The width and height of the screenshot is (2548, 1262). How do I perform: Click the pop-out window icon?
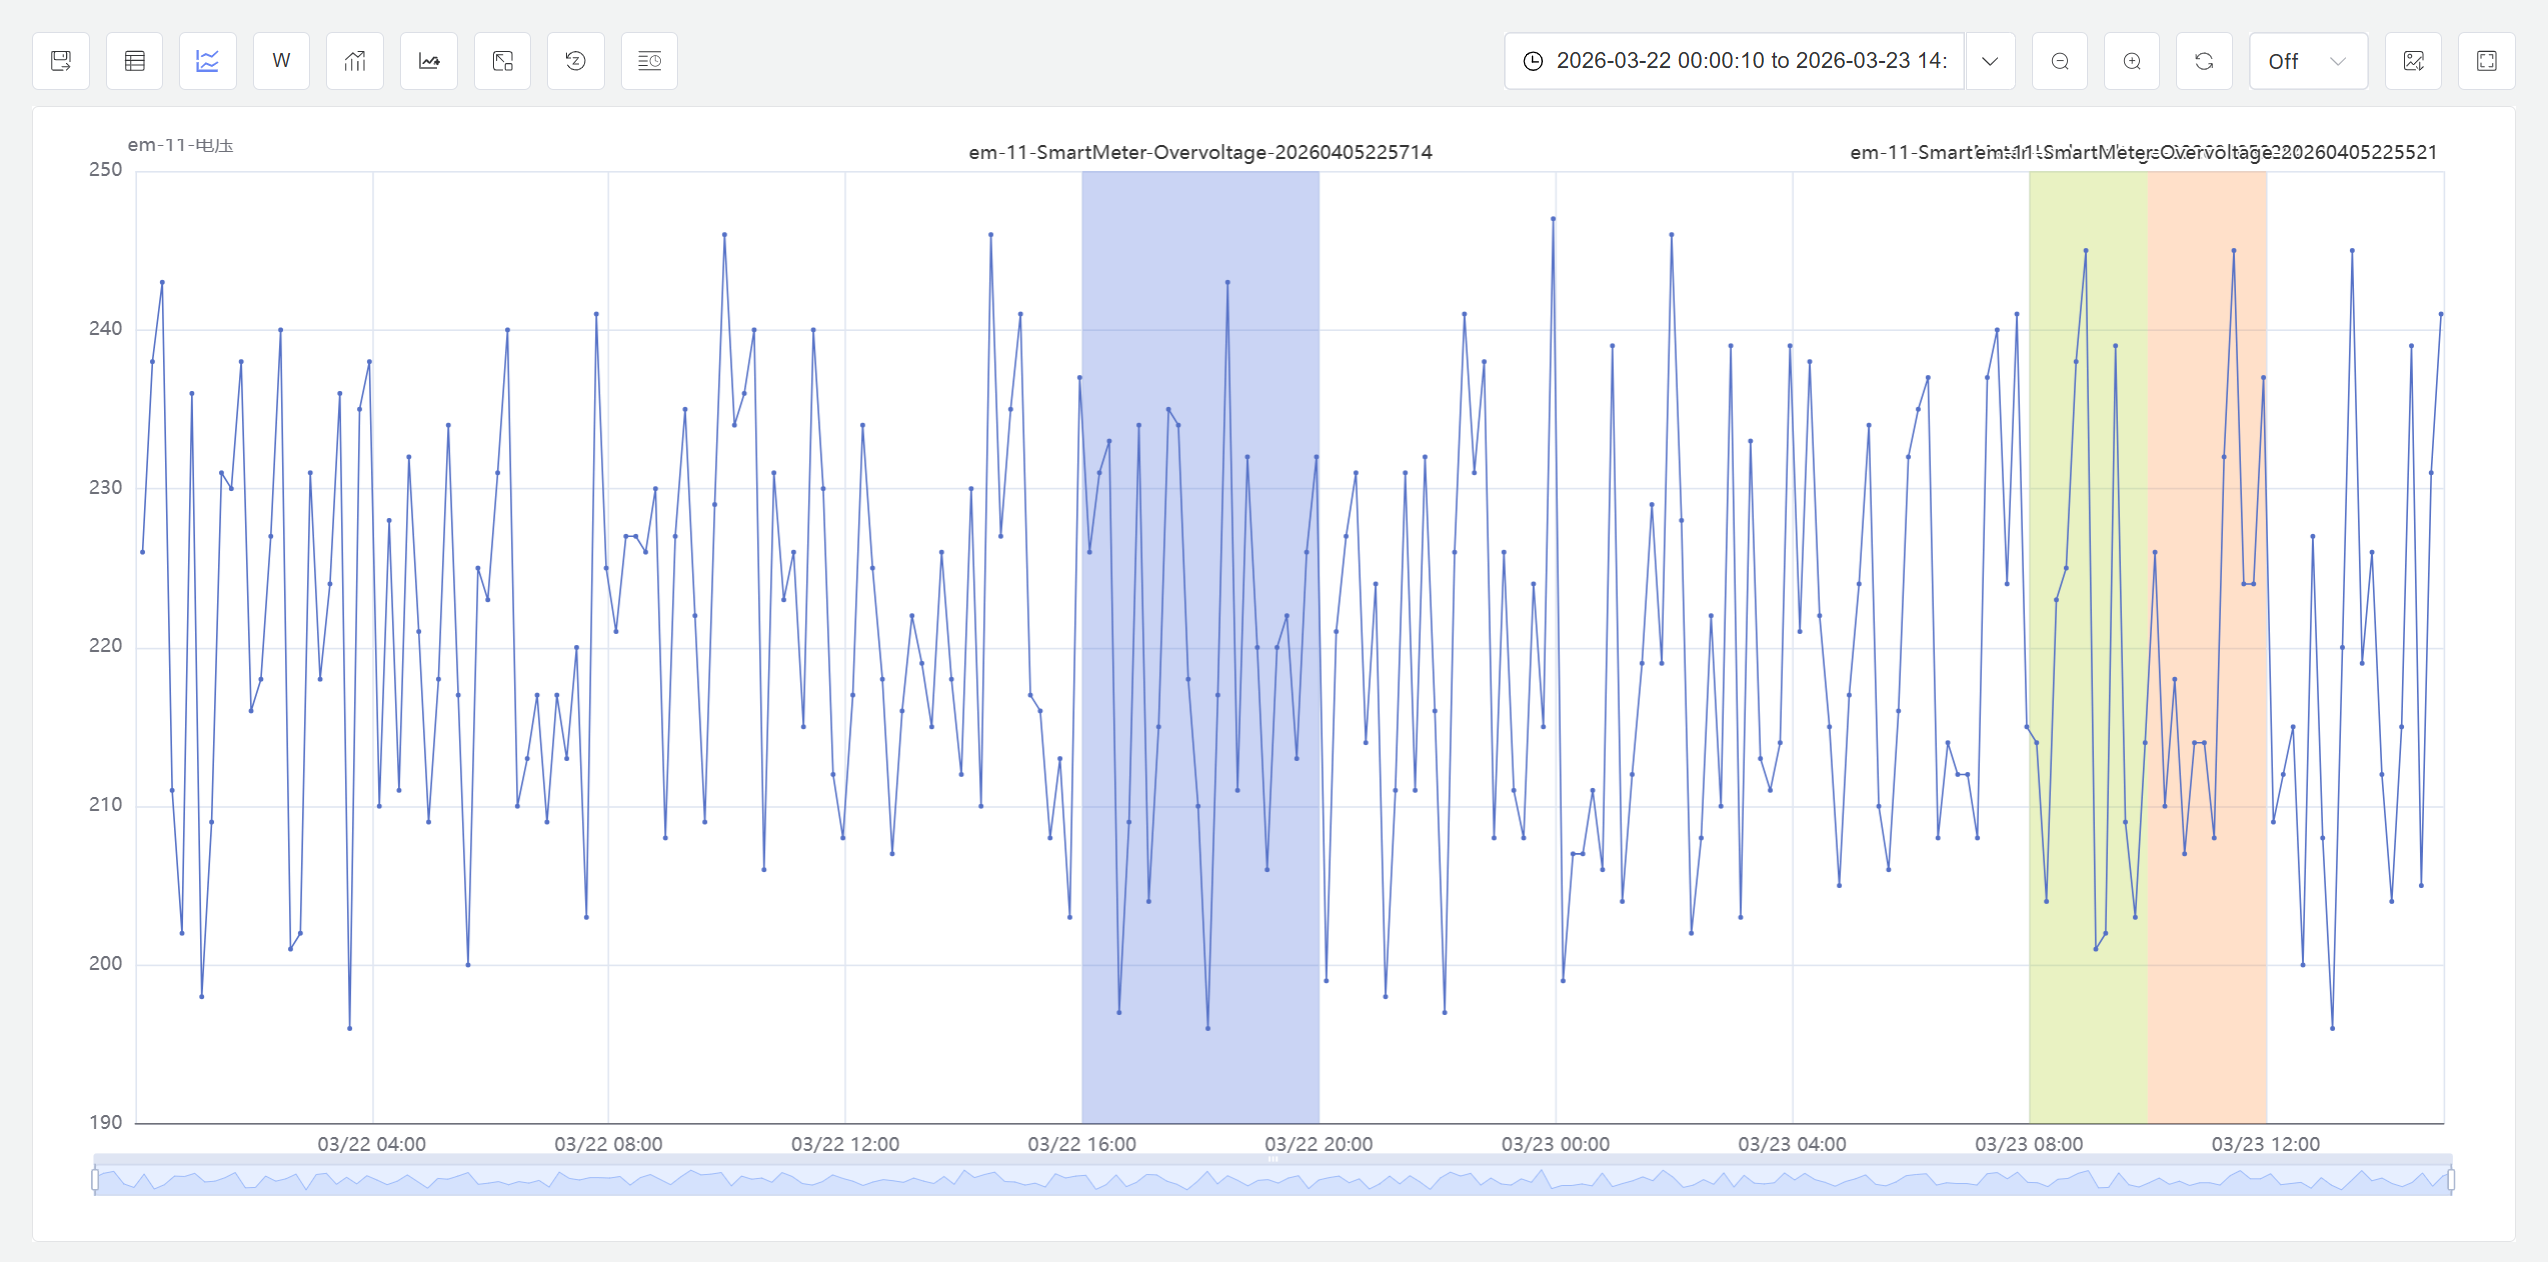point(503,61)
